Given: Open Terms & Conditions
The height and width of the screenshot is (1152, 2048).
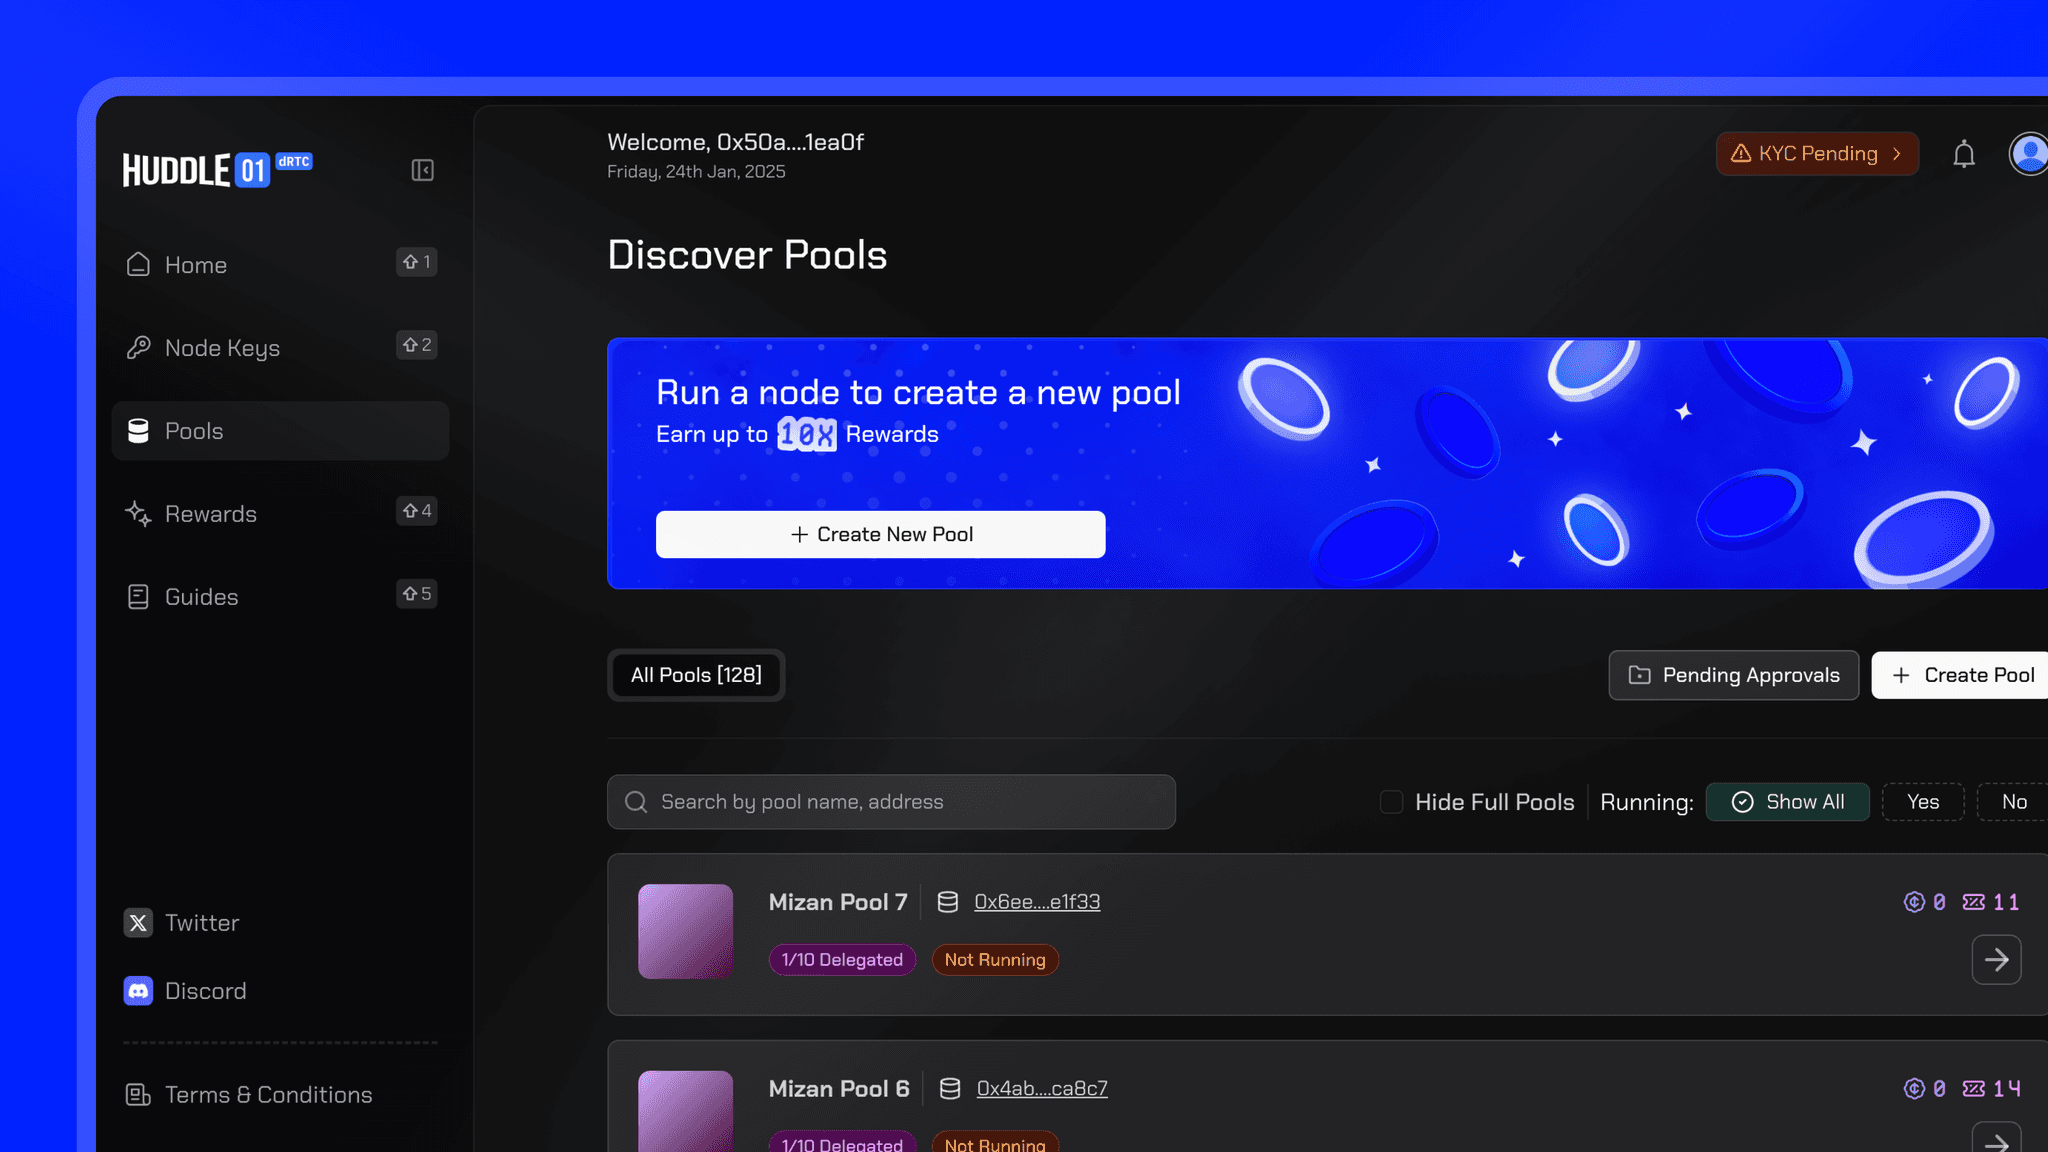Looking at the screenshot, I should click(x=268, y=1094).
